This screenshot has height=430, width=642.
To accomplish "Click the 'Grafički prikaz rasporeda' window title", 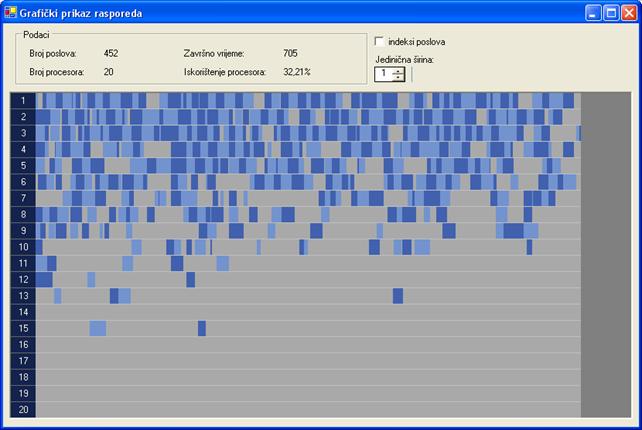I will (81, 13).
